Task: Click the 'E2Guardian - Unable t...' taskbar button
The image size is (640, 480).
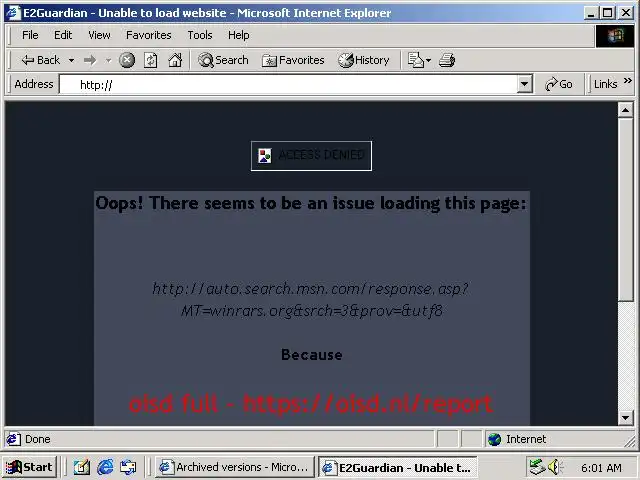Action: (398, 467)
